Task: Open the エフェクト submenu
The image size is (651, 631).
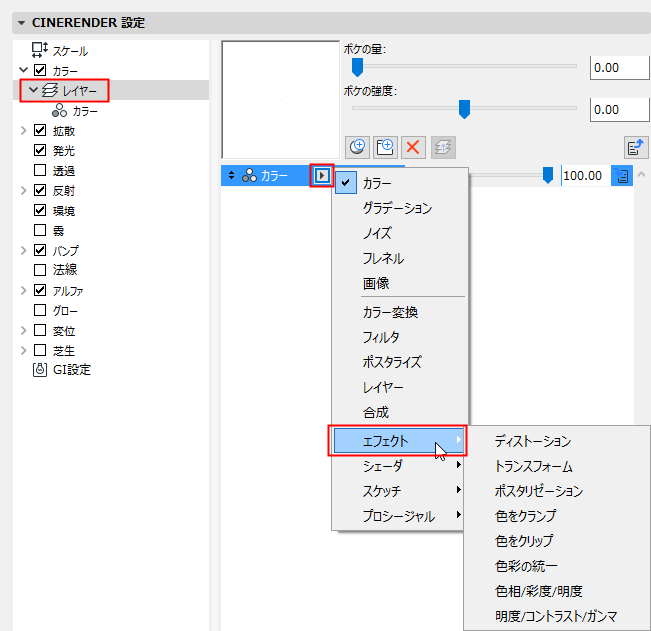Action: tap(399, 440)
